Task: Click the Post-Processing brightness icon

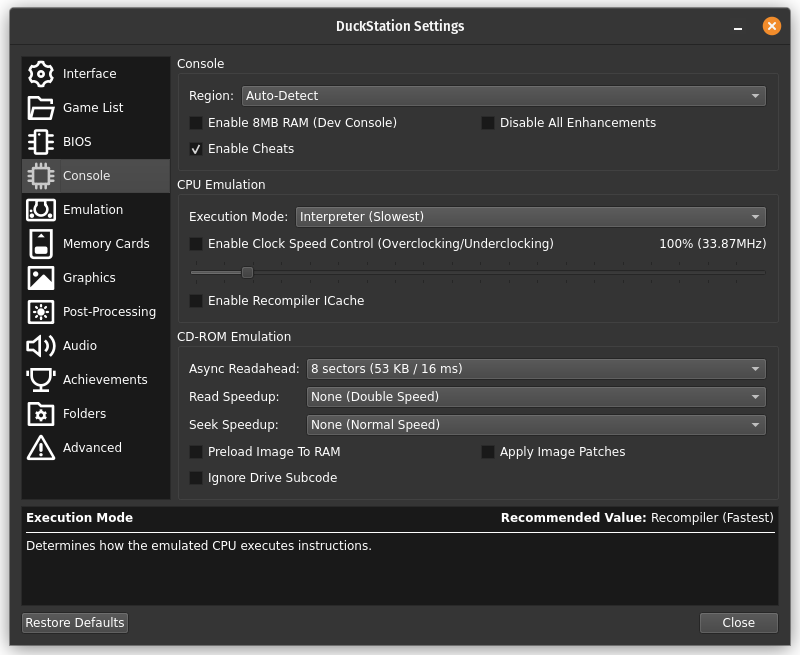Action: [41, 312]
